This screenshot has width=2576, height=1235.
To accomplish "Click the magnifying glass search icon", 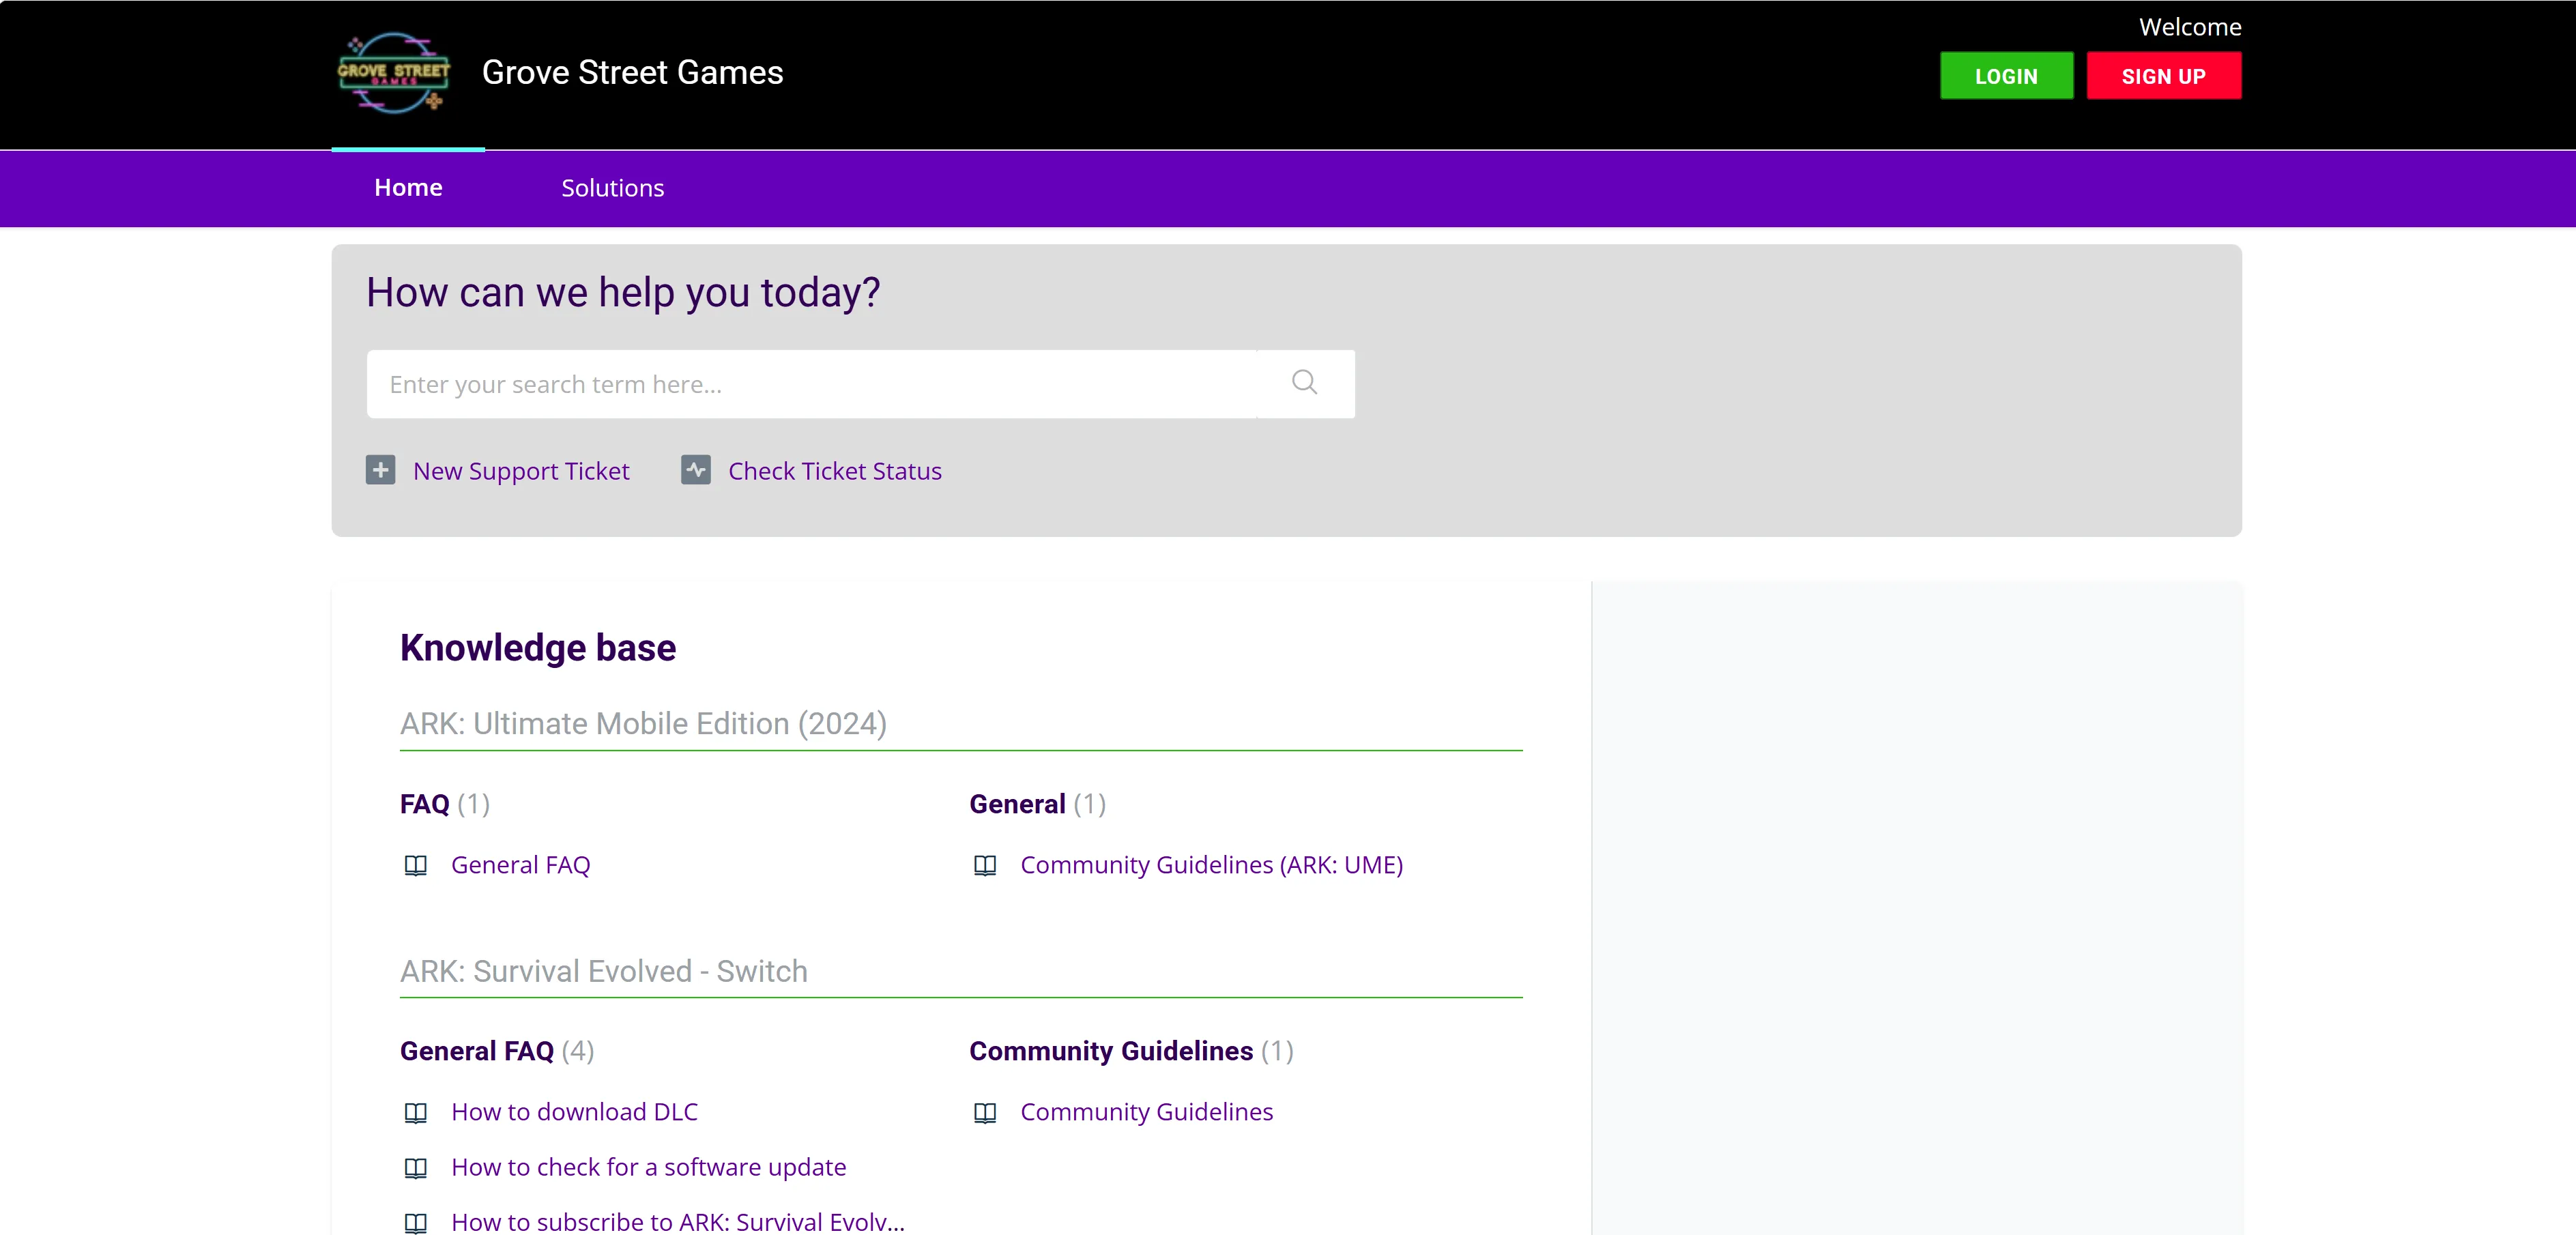I will pyautogui.click(x=1304, y=383).
